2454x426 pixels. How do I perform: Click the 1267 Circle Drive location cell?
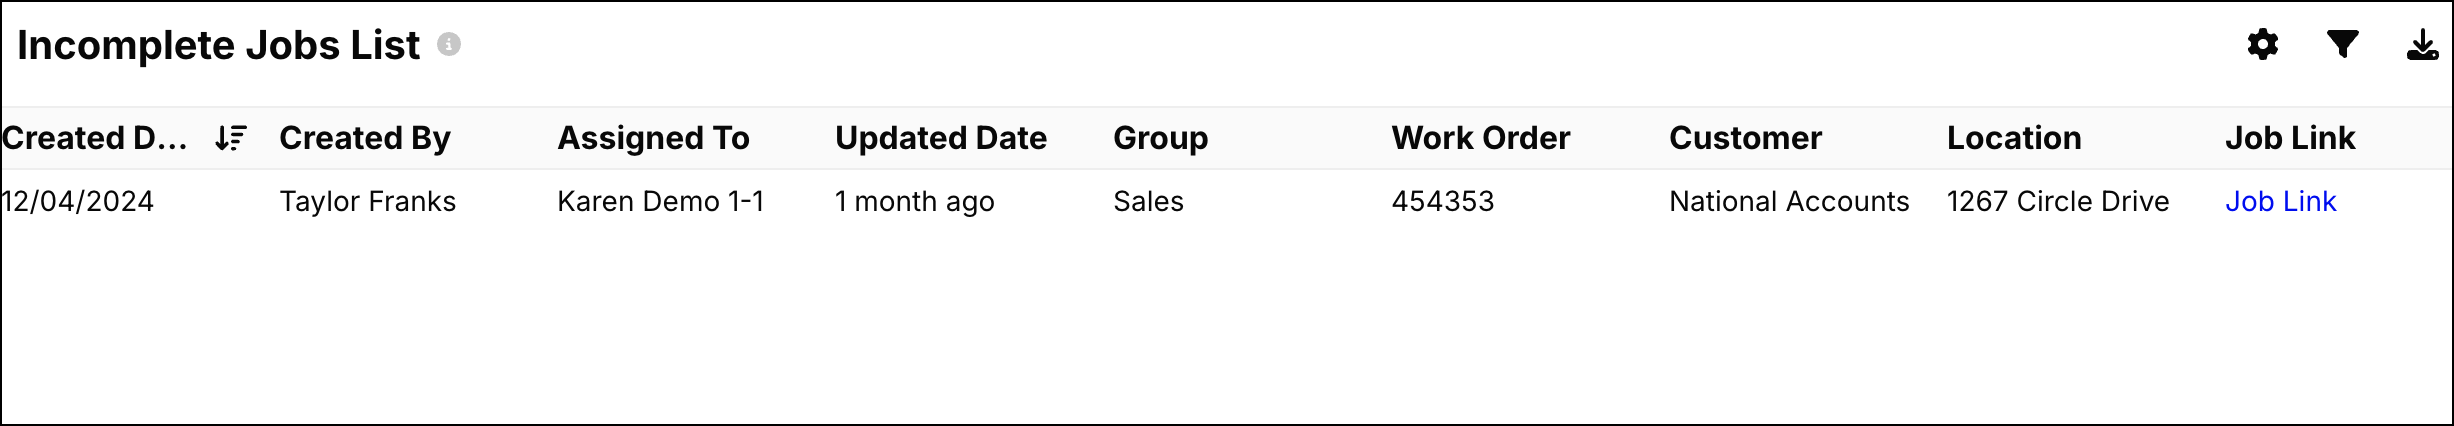click(x=2058, y=202)
